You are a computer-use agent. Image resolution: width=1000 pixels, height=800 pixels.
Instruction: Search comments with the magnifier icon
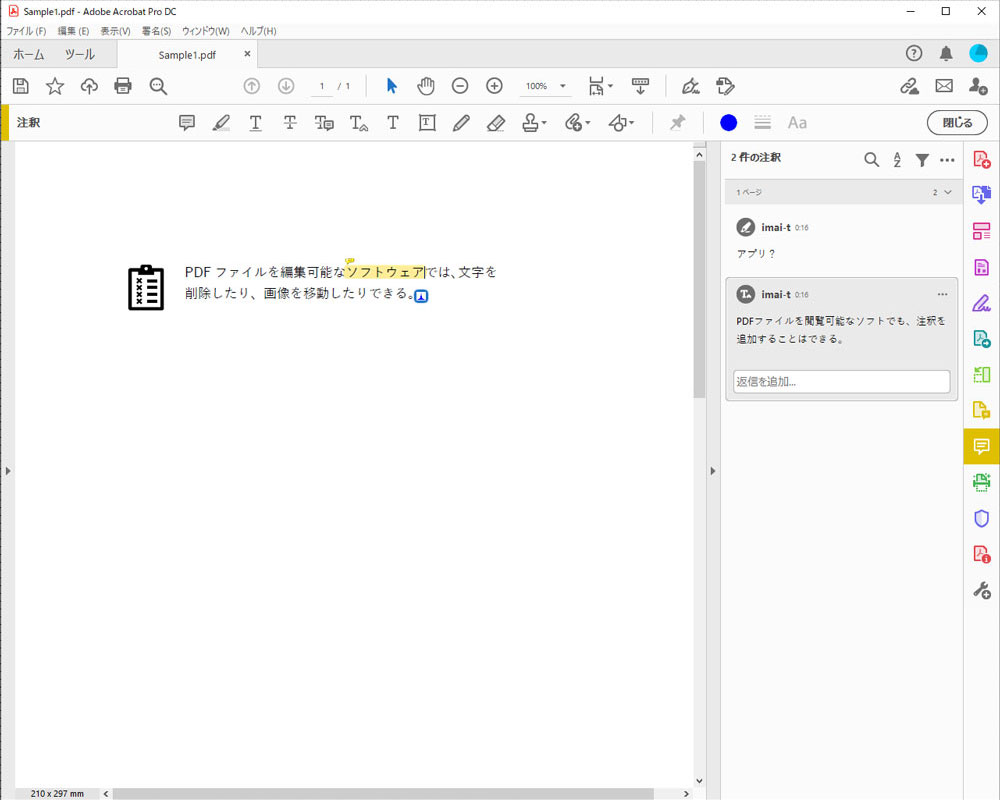[x=871, y=159]
